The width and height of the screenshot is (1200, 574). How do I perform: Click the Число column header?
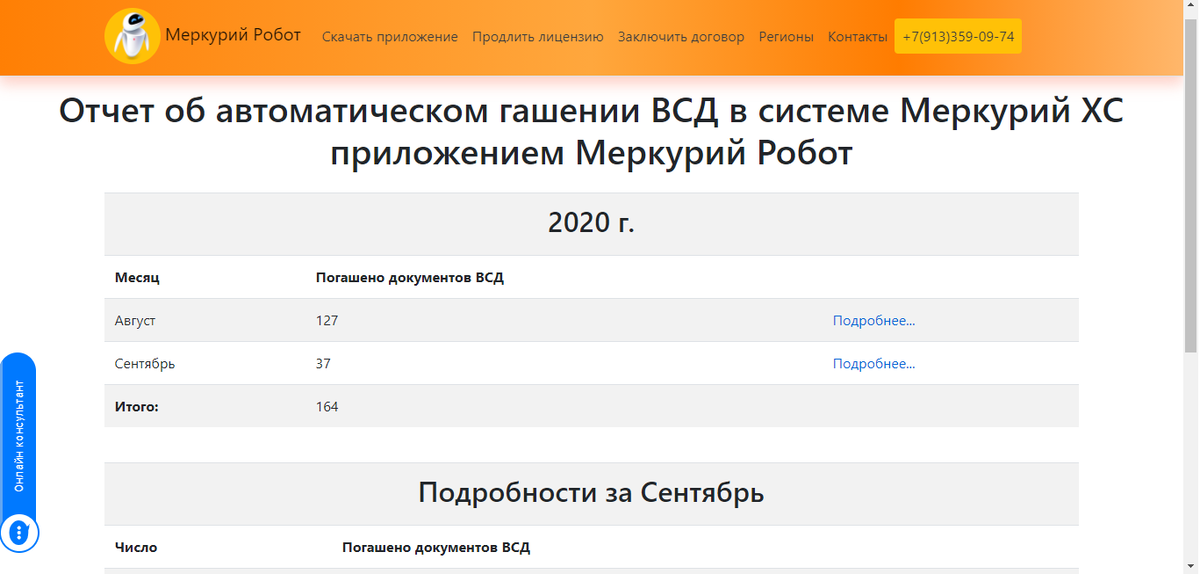(x=136, y=548)
